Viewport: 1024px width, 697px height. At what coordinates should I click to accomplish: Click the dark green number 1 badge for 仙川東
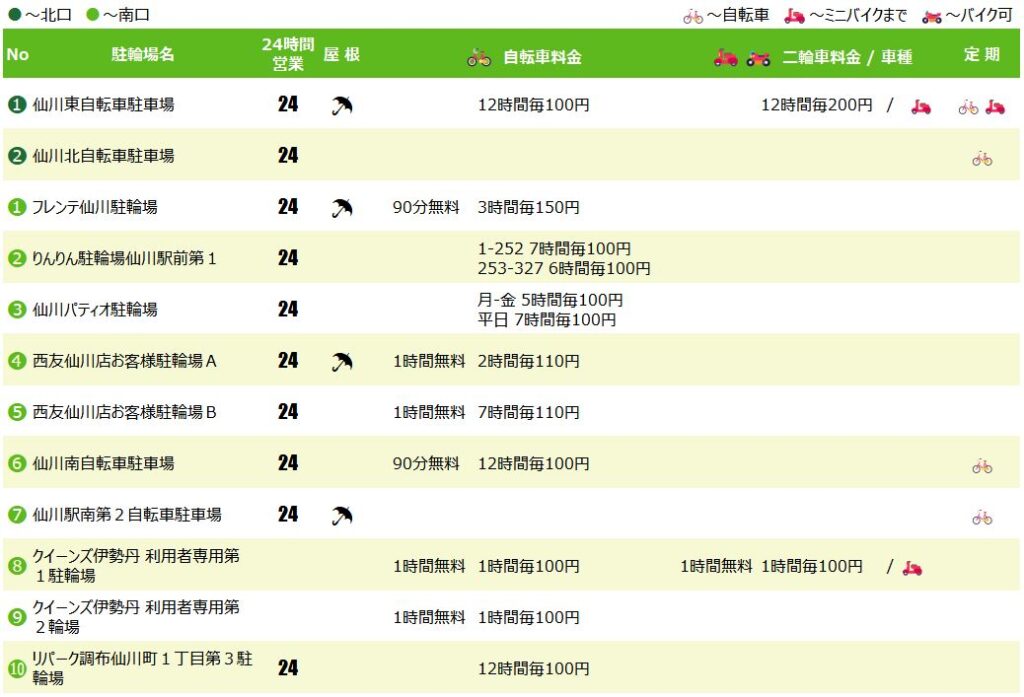(16, 105)
